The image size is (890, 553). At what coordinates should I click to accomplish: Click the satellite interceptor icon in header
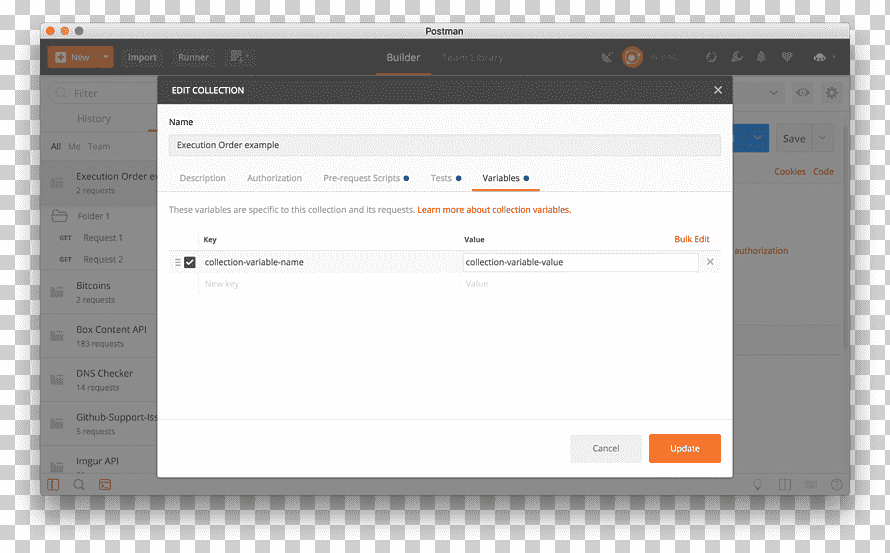pos(607,57)
